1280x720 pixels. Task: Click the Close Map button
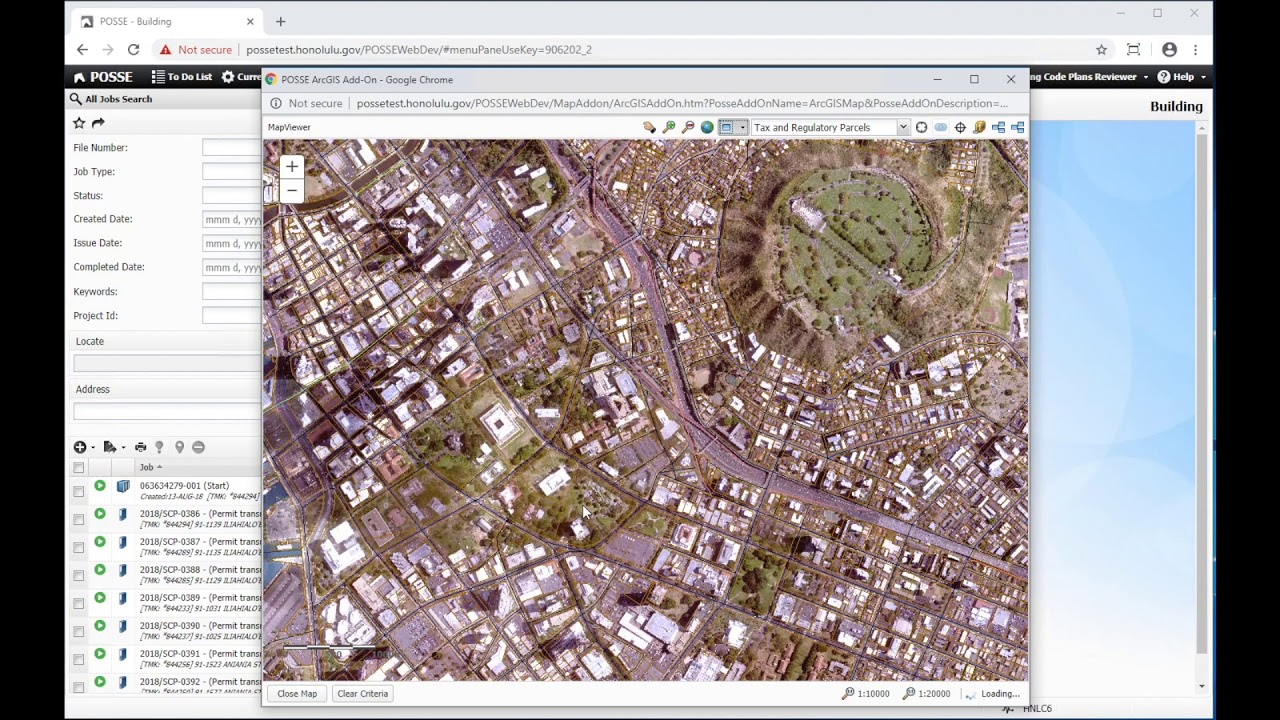[297, 693]
